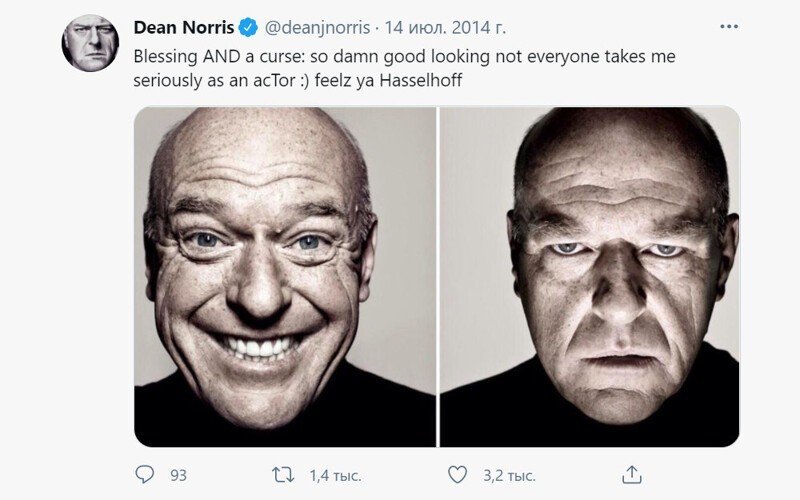The image size is (800, 500).
Task: Like the tweet with the heart icon
Action: (x=457, y=474)
